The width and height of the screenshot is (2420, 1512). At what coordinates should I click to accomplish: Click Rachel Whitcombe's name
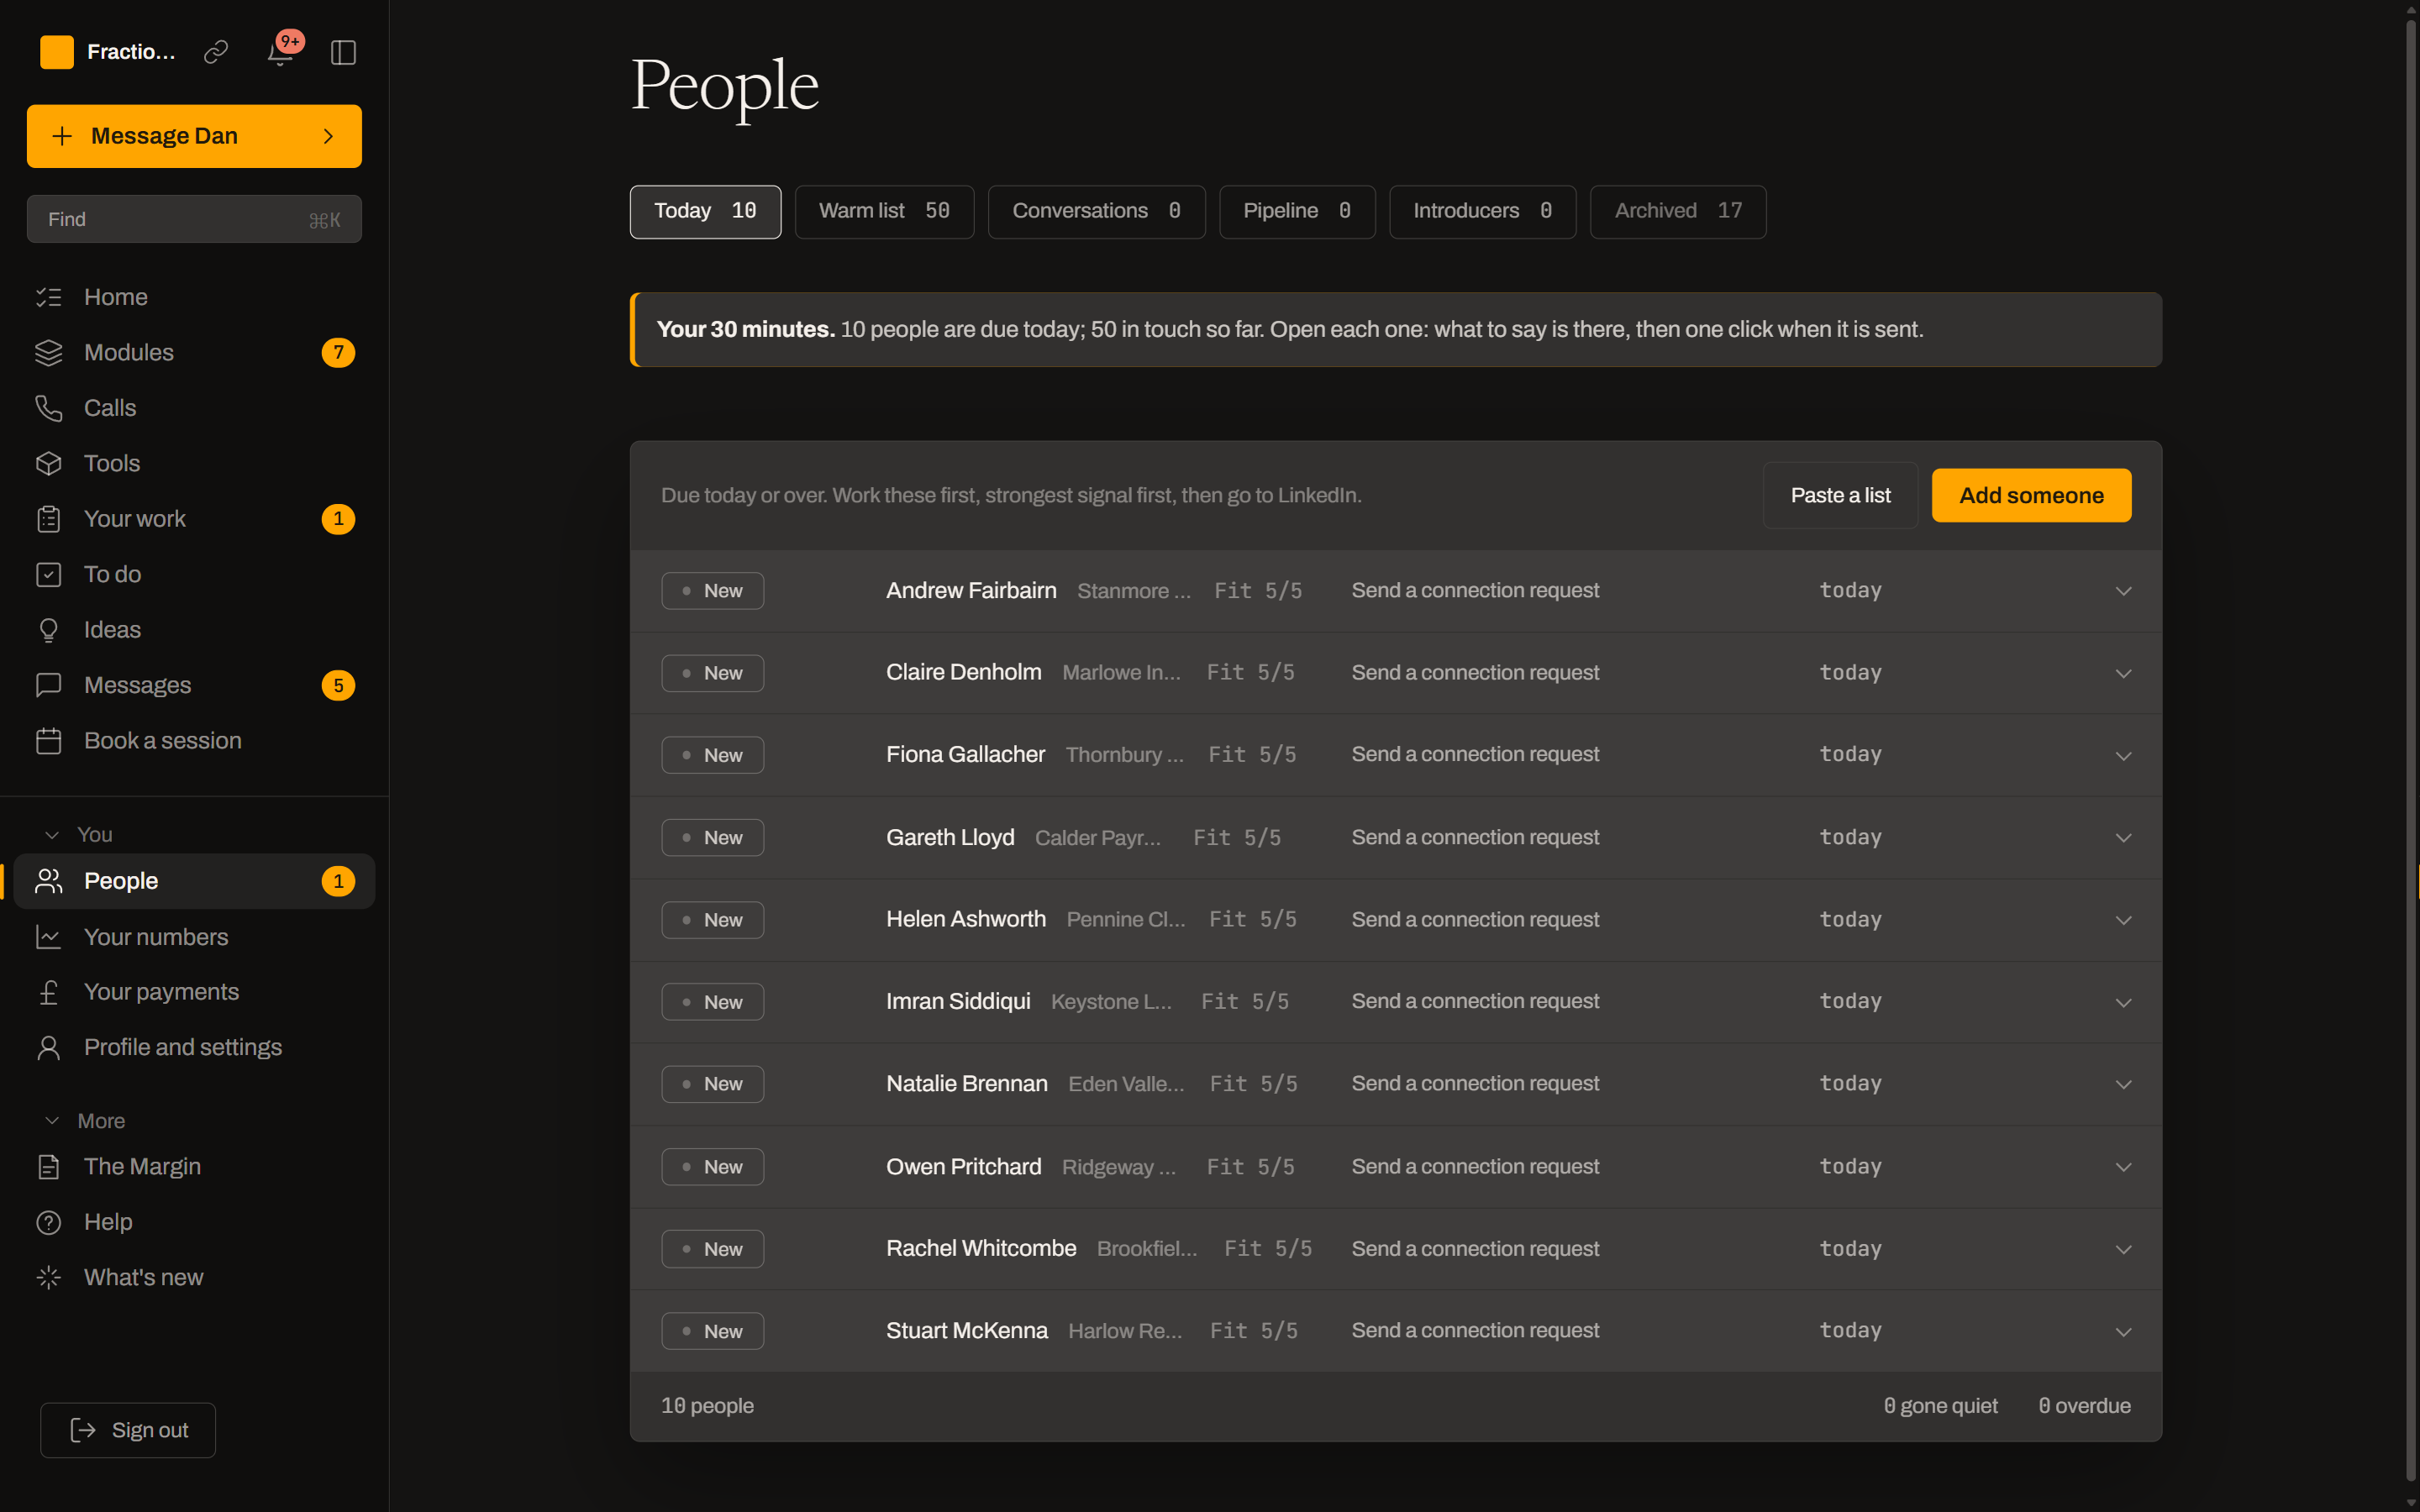980,1248
